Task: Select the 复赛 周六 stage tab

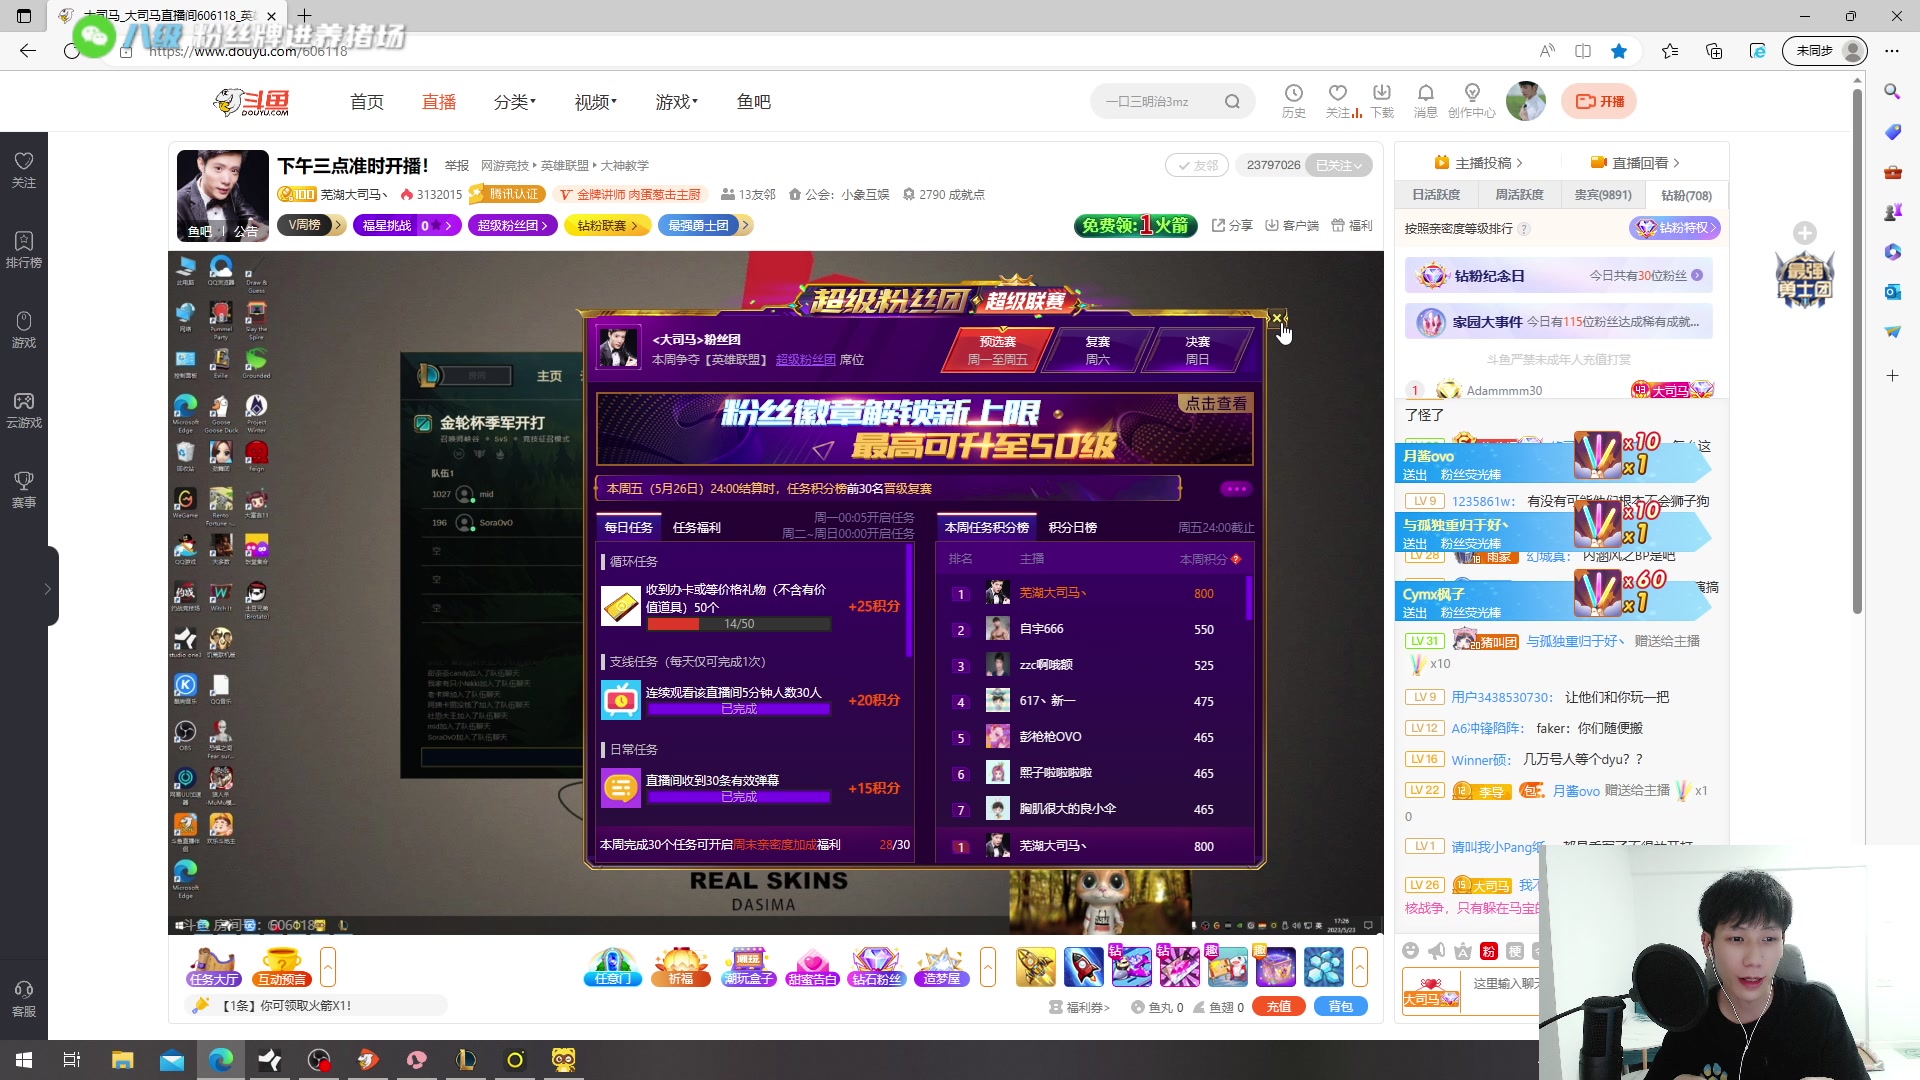Action: (x=1097, y=350)
